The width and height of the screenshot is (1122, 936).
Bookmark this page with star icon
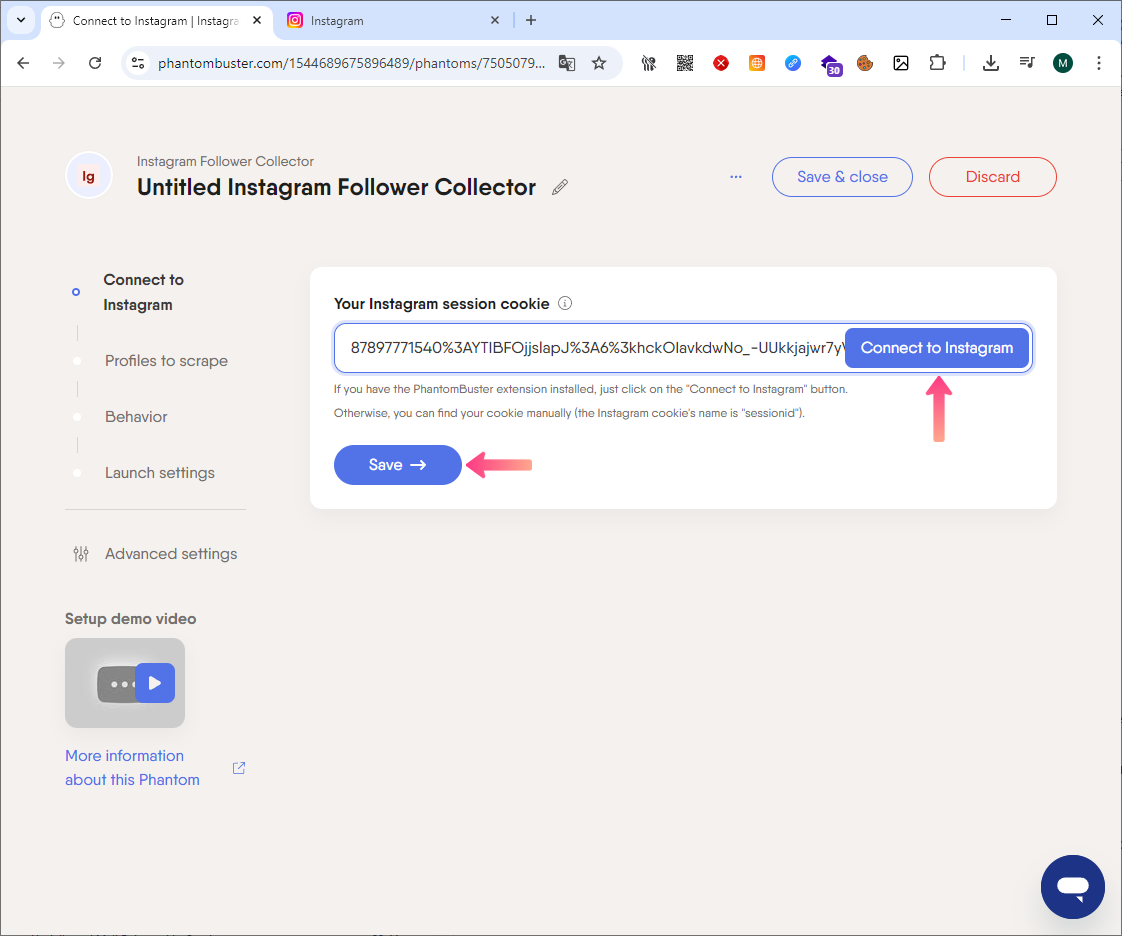(x=599, y=63)
